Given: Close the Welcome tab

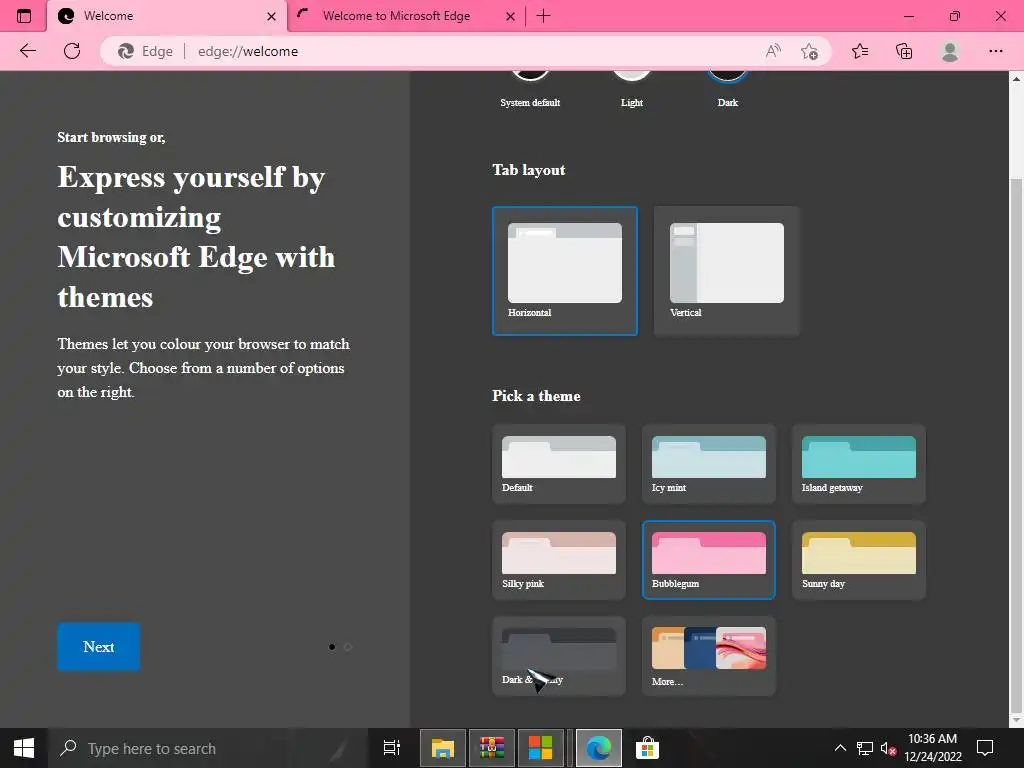Looking at the screenshot, I should click(271, 16).
